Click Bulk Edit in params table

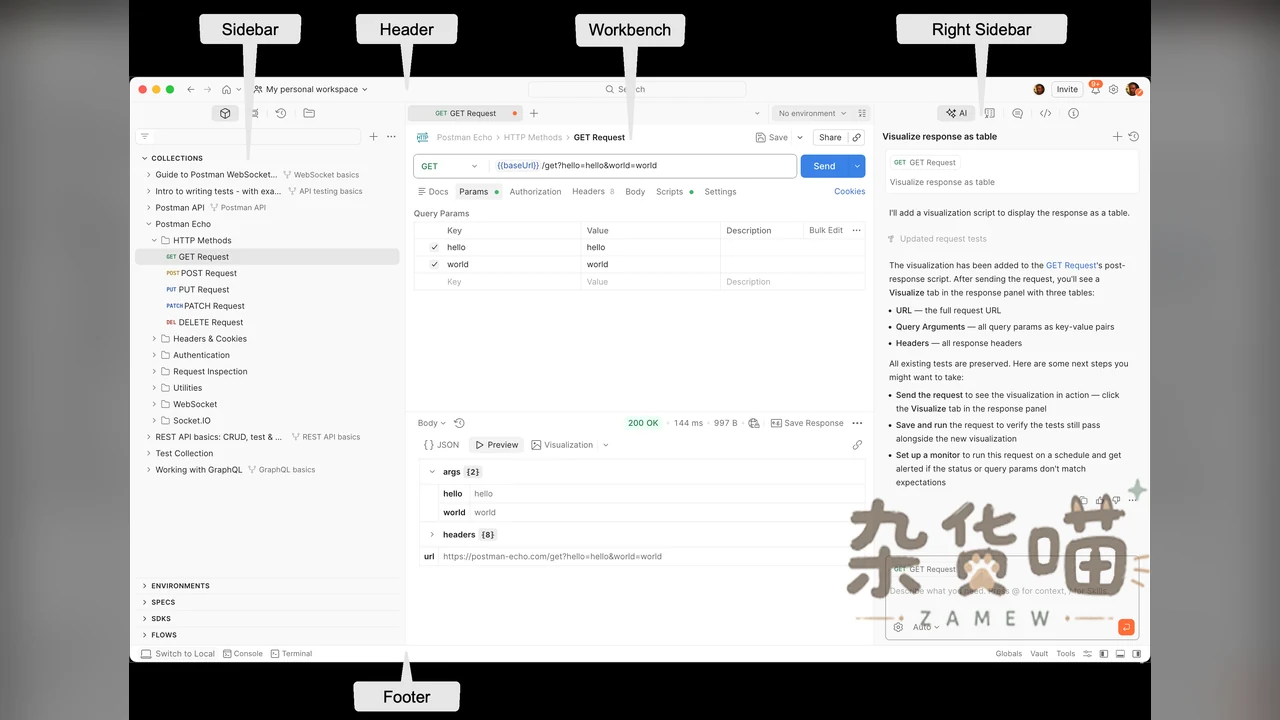826,230
